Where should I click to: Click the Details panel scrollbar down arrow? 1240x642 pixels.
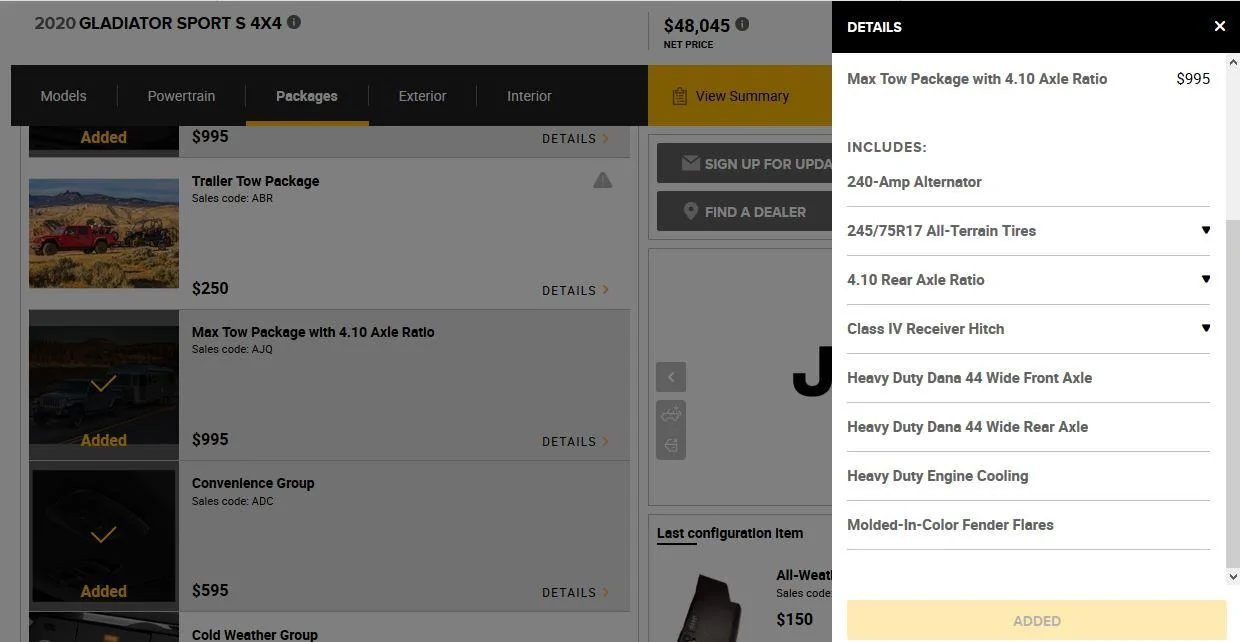[x=1233, y=577]
